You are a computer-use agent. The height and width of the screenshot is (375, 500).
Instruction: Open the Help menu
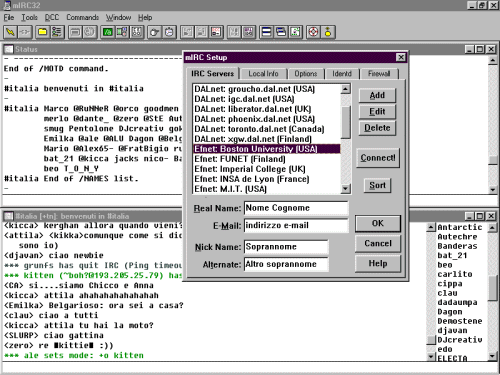[x=145, y=17]
